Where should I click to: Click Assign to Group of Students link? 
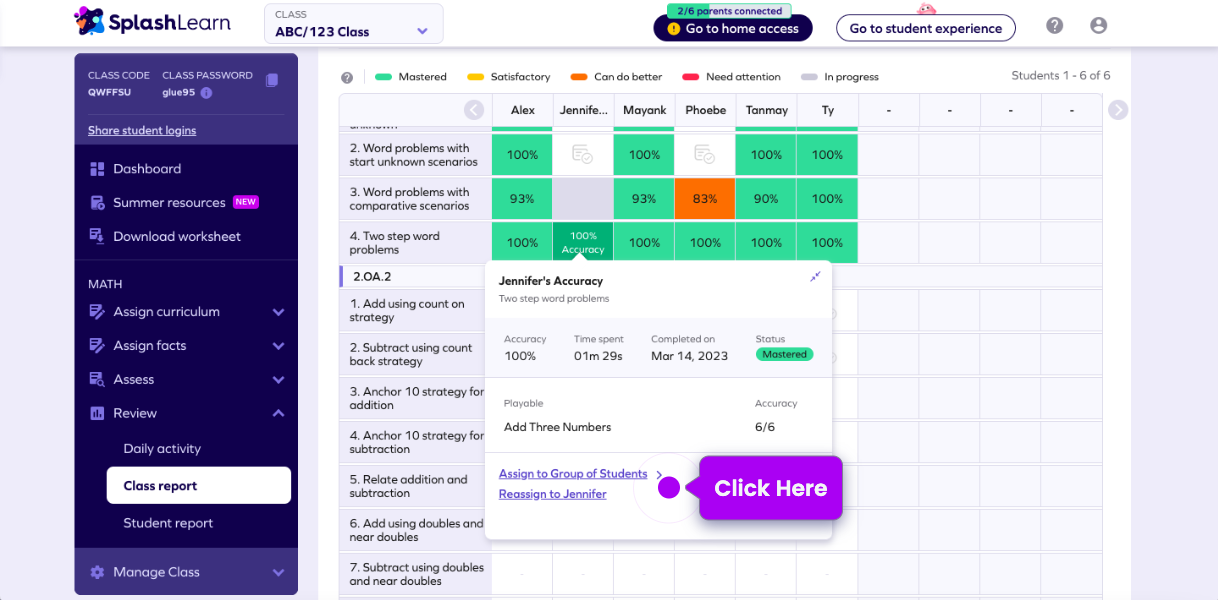(572, 474)
